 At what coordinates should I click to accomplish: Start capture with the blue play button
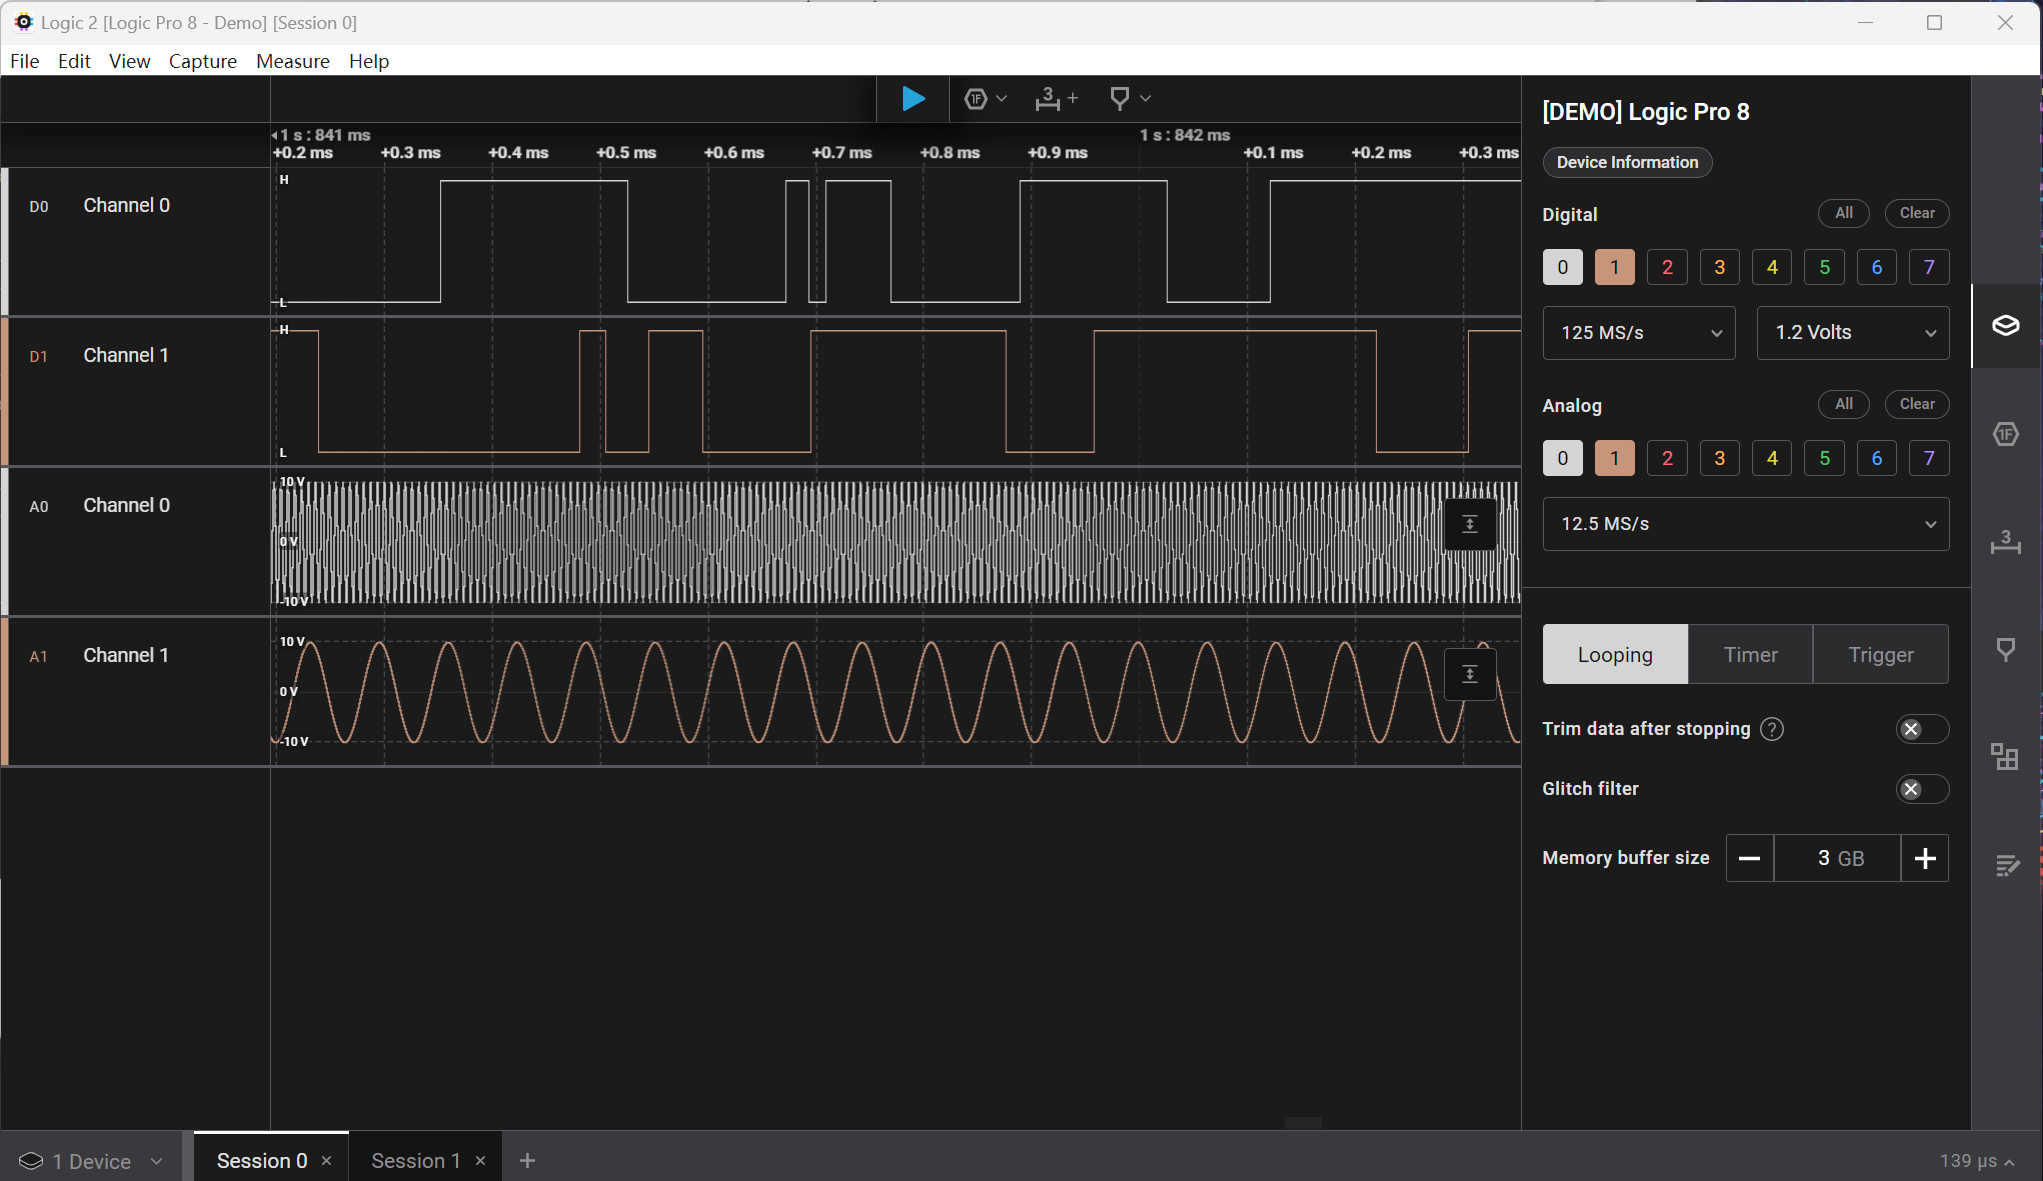913,98
